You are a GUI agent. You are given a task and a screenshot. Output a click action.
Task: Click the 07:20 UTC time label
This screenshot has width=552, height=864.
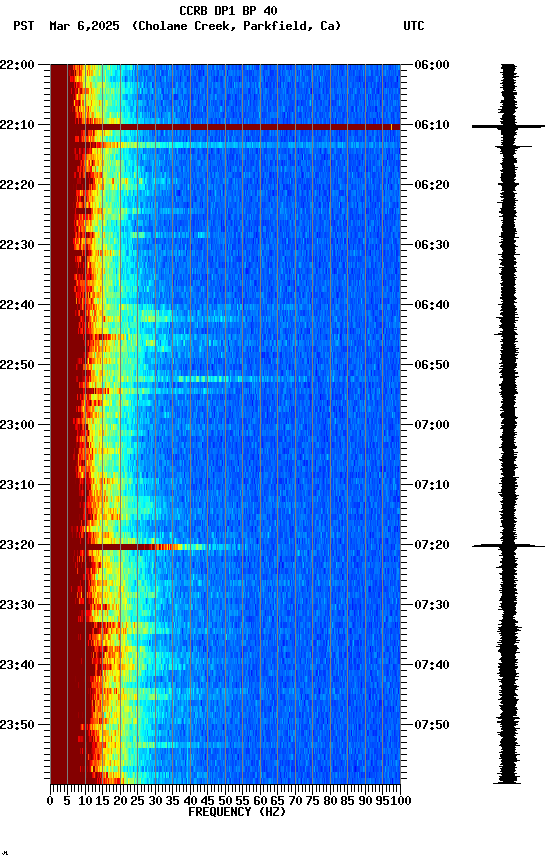(x=432, y=546)
